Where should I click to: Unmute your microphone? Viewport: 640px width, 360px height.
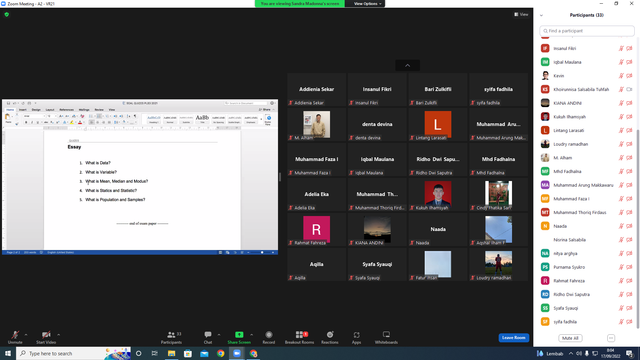coord(15,337)
